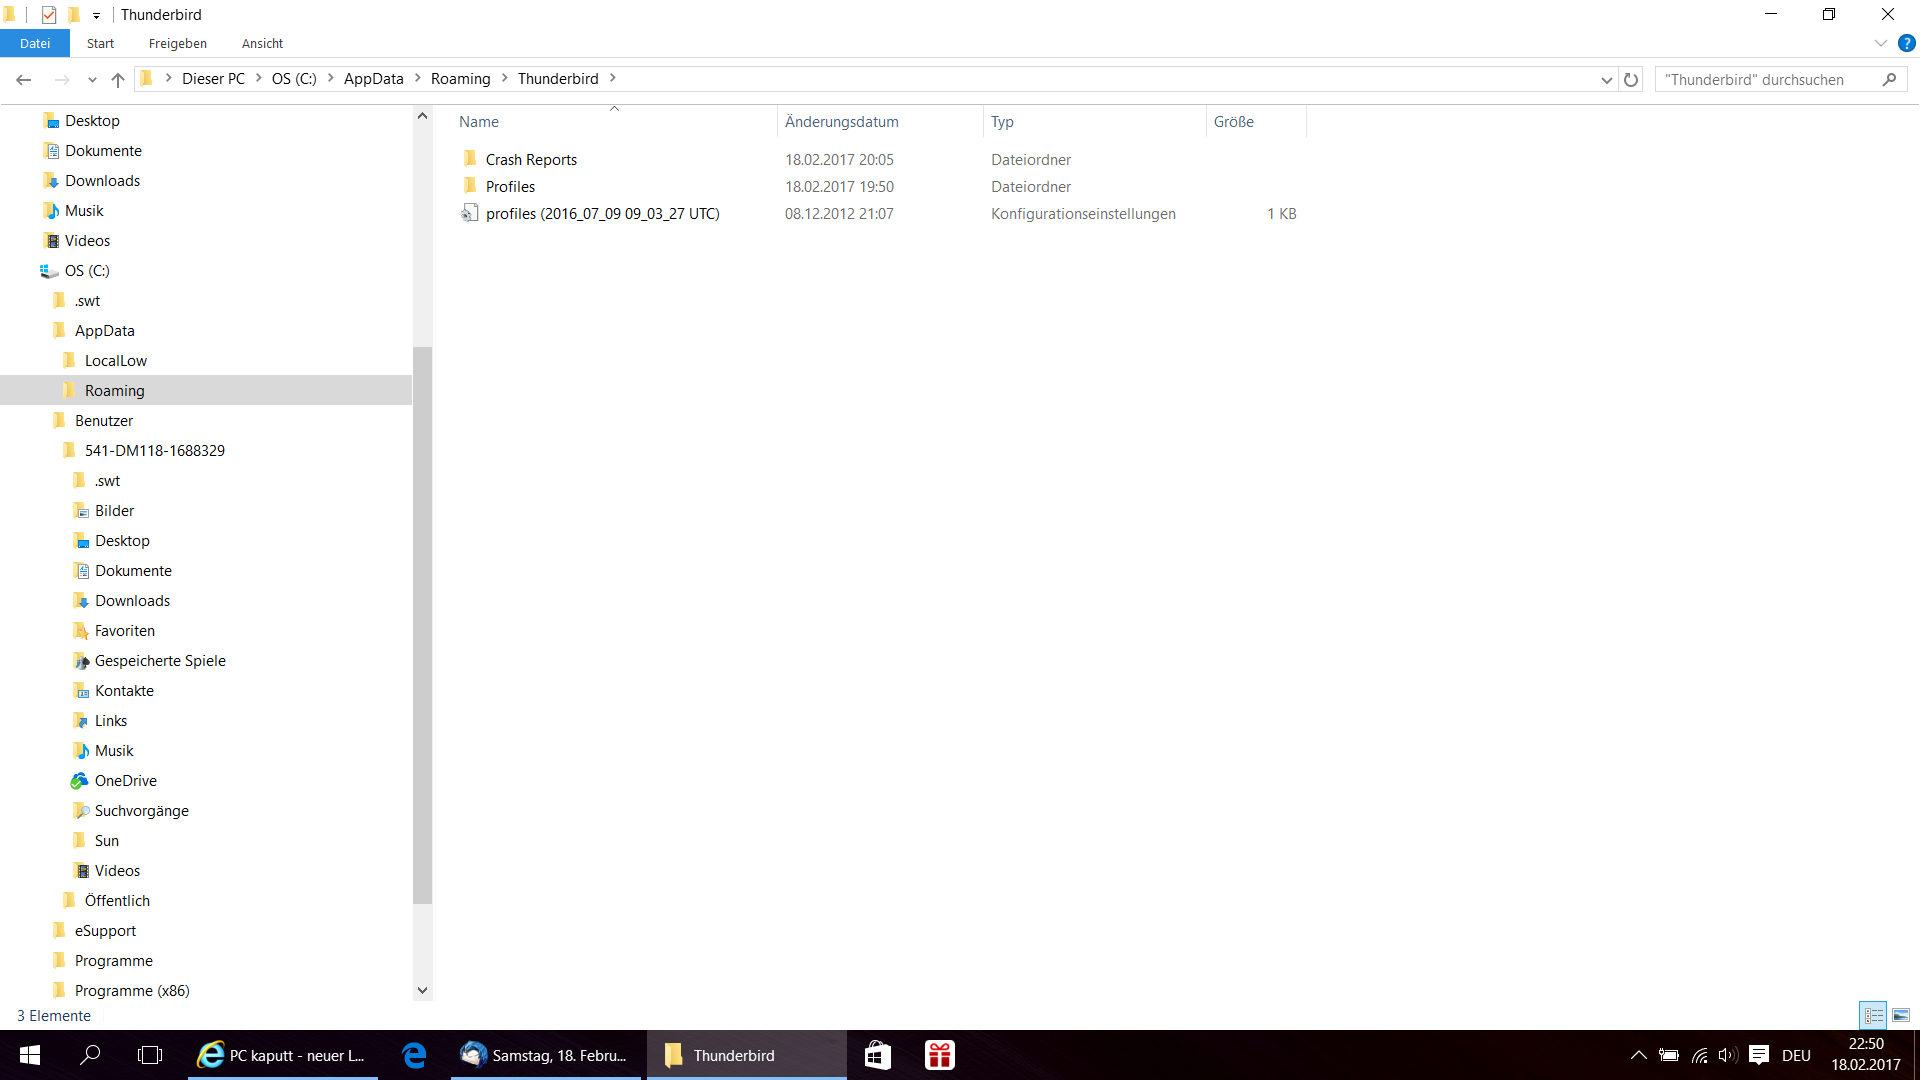Switch to details view layout button
1920x1080 pixels.
pyautogui.click(x=1873, y=1015)
